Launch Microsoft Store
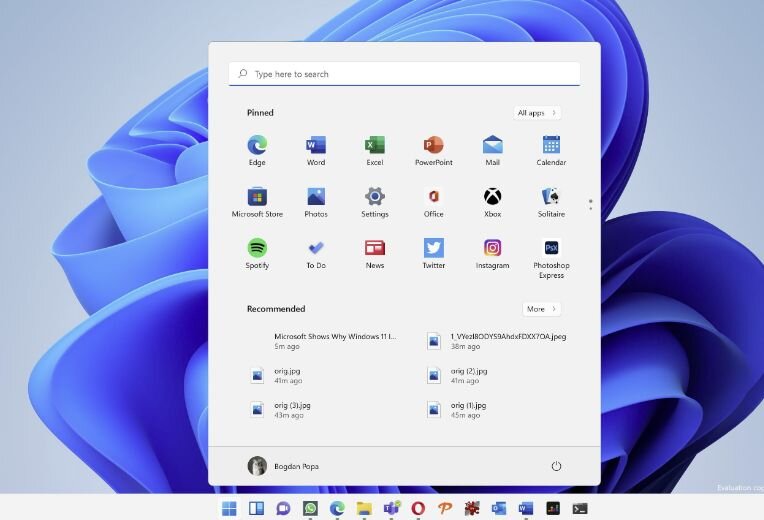This screenshot has width=764, height=520. [x=257, y=202]
